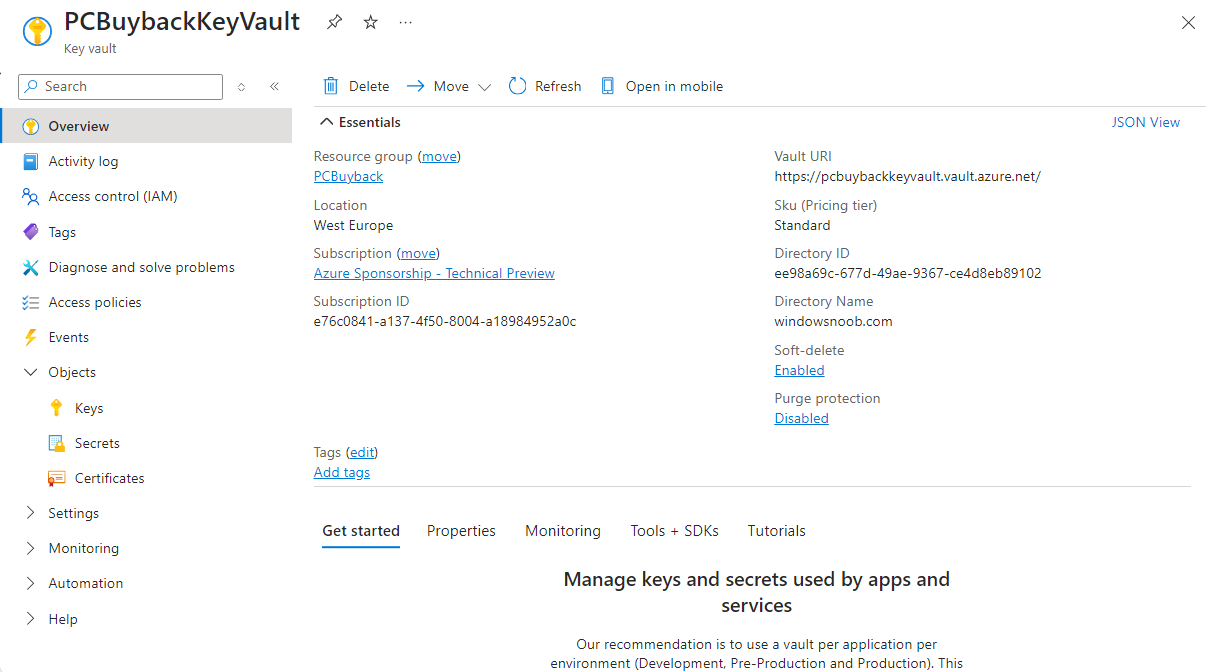Image resolution: width=1208 pixels, height=672 pixels.
Task: Close the key vault blade
Action: (1188, 23)
